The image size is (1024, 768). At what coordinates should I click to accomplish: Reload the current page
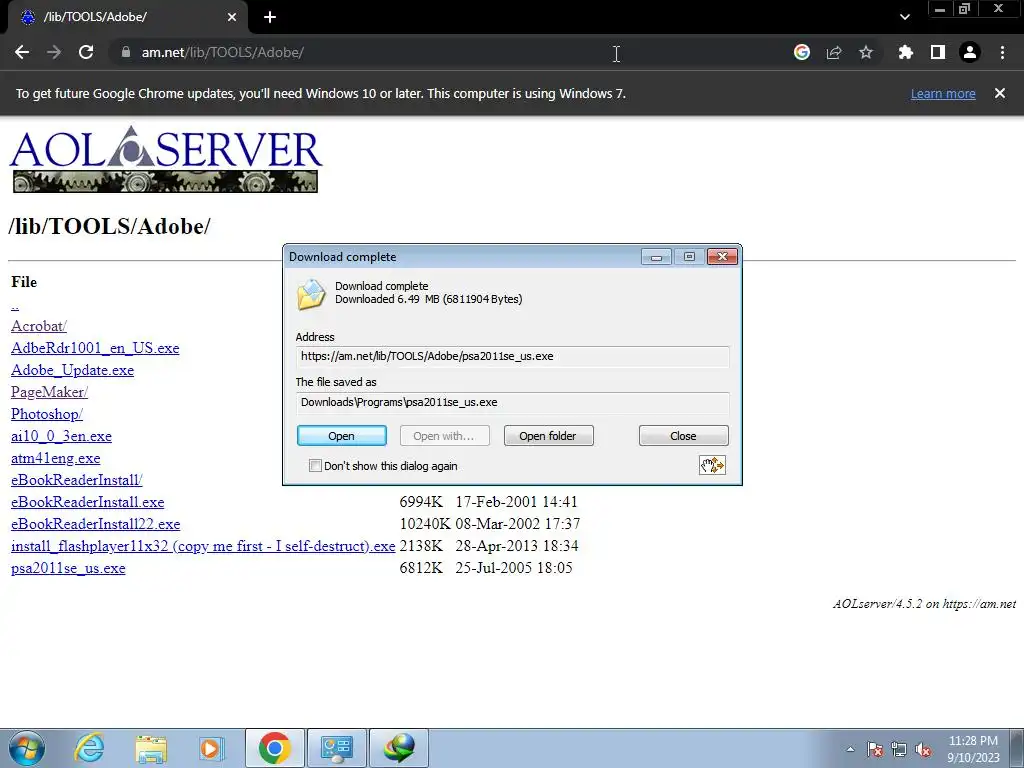pos(86,52)
